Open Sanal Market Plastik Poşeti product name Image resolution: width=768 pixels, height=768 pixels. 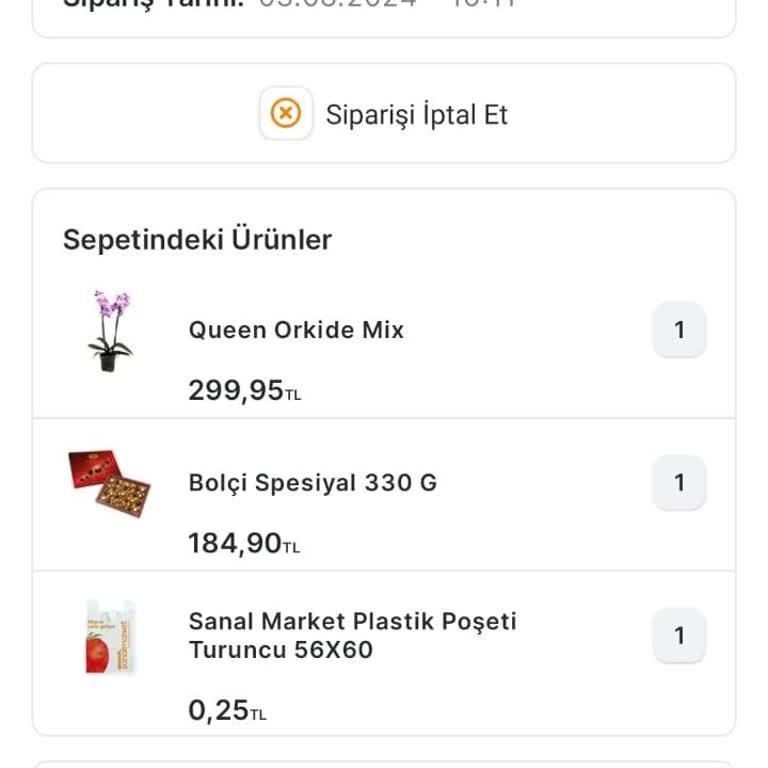click(352, 635)
